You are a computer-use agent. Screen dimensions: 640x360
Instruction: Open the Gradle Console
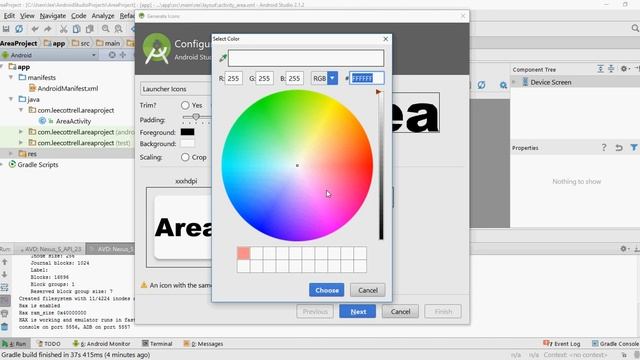[x=615, y=344]
